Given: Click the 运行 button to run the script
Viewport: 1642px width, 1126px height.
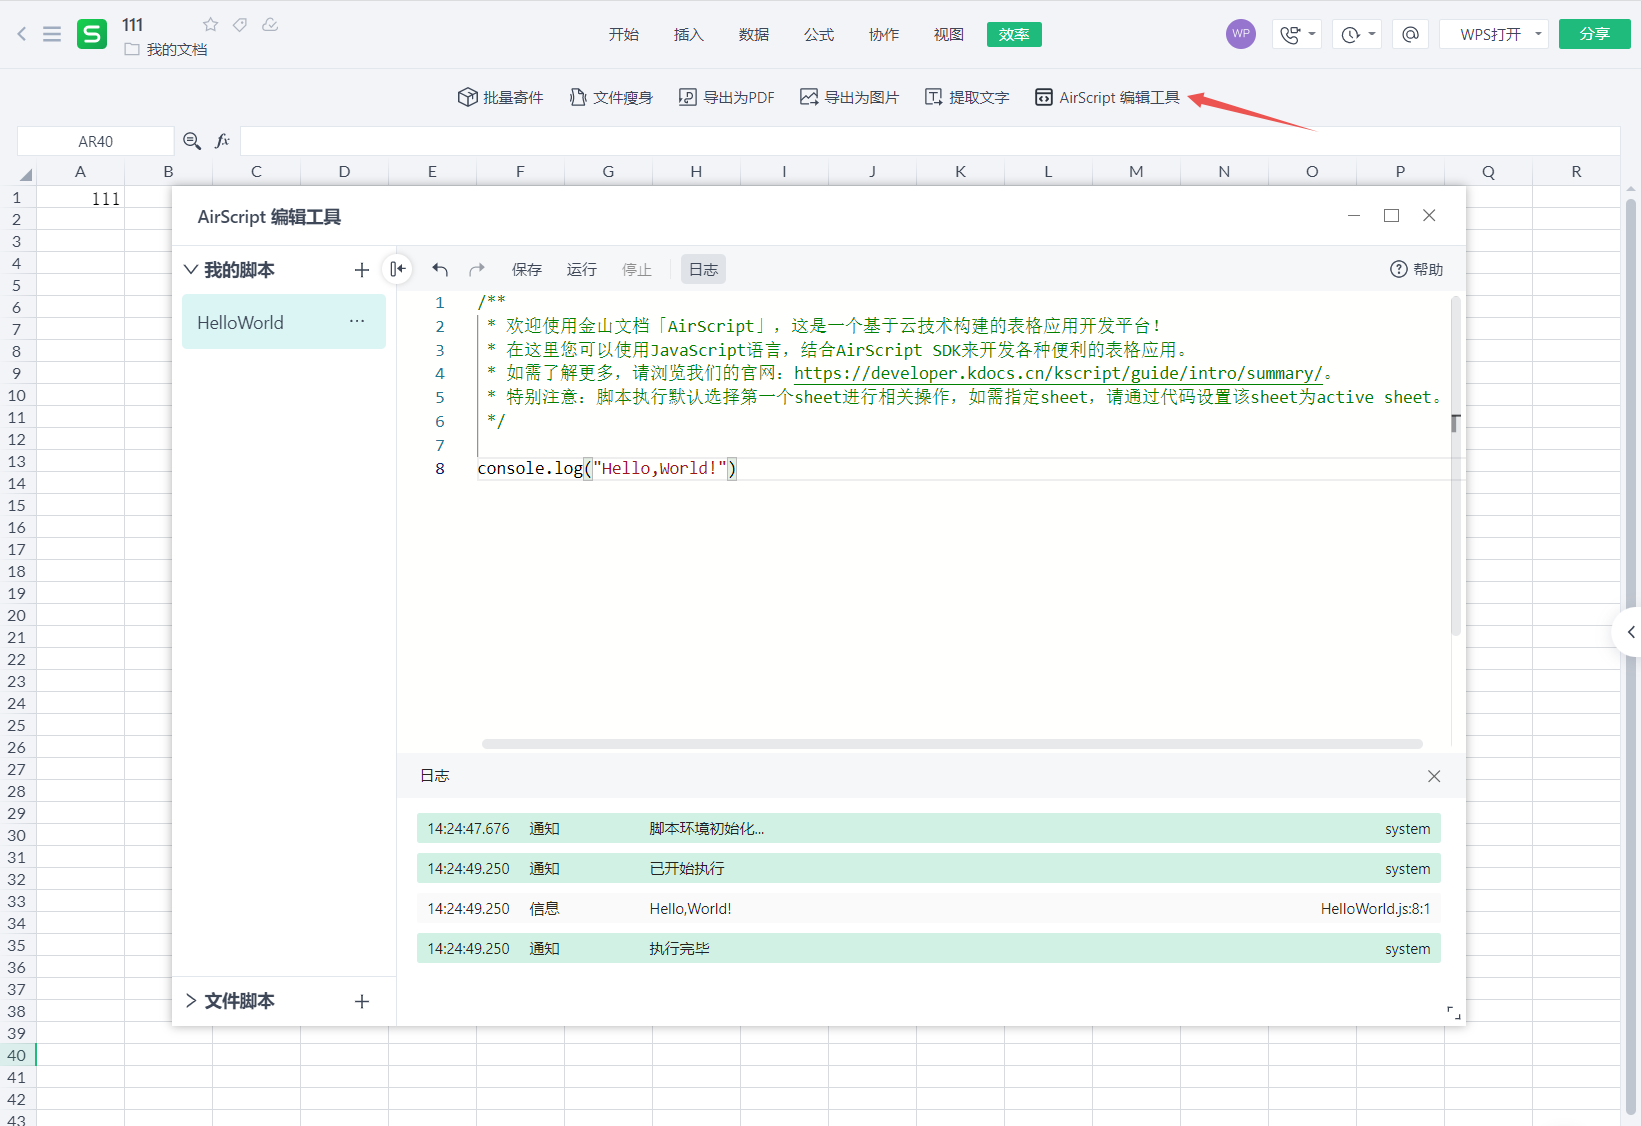Looking at the screenshot, I should point(581,269).
